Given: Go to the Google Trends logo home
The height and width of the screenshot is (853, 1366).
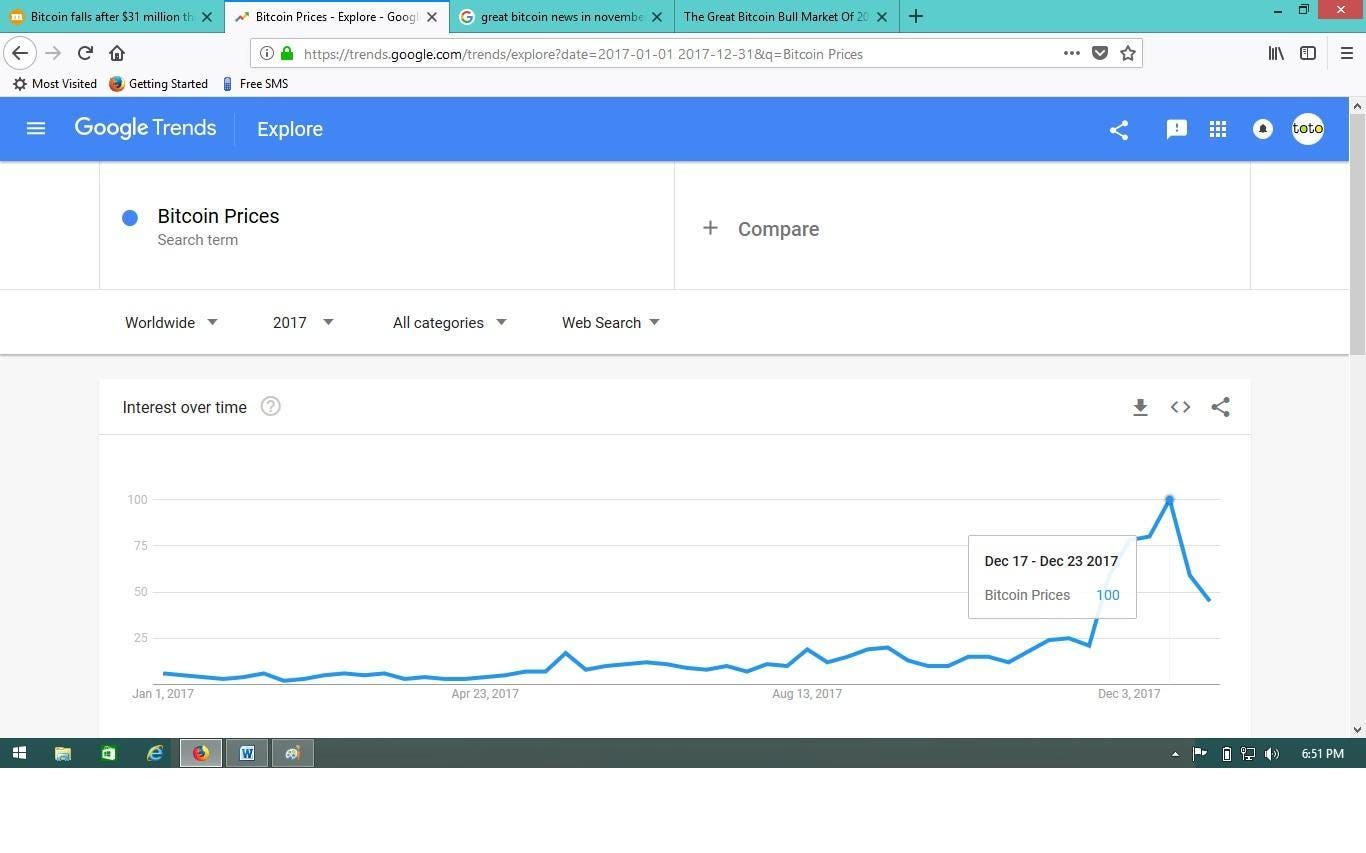Looking at the screenshot, I should [145, 128].
